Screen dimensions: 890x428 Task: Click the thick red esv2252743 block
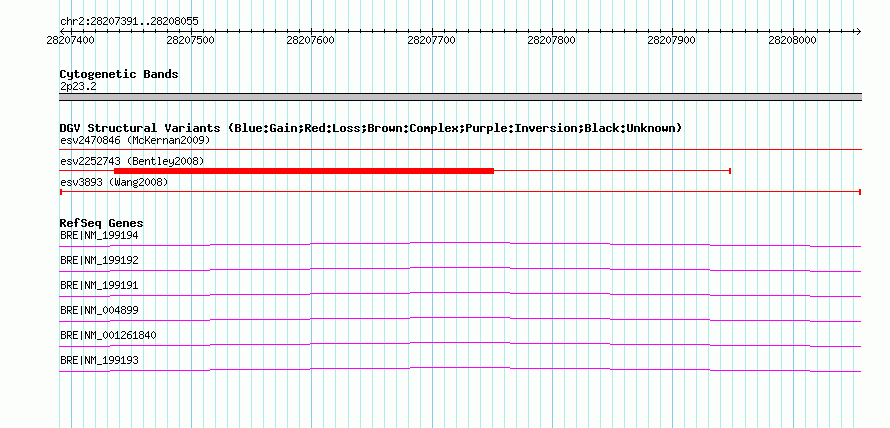click(304, 170)
